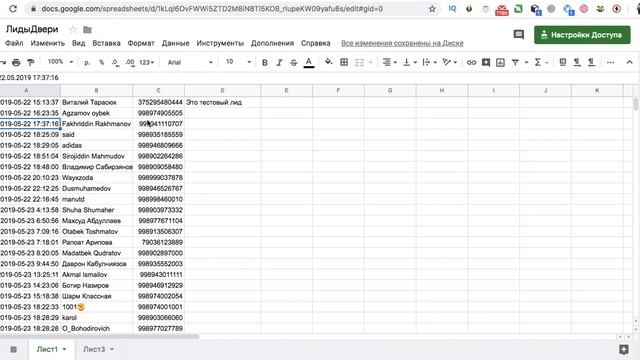The width and height of the screenshot is (640, 360).
Task: Click the Настройки Доступа share button
Action: pyautogui.click(x=582, y=35)
